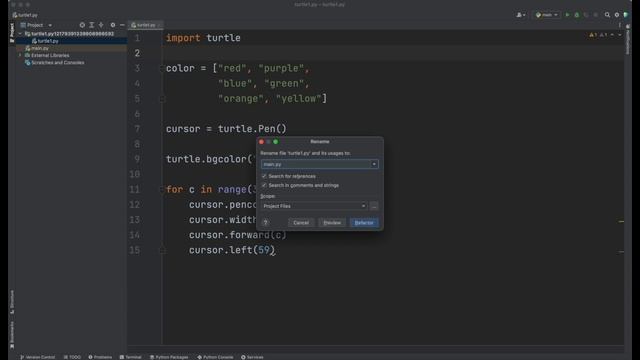Image resolution: width=640 pixels, height=360 pixels.
Task: Close the Rename dialog with red button
Action: click(x=262, y=142)
